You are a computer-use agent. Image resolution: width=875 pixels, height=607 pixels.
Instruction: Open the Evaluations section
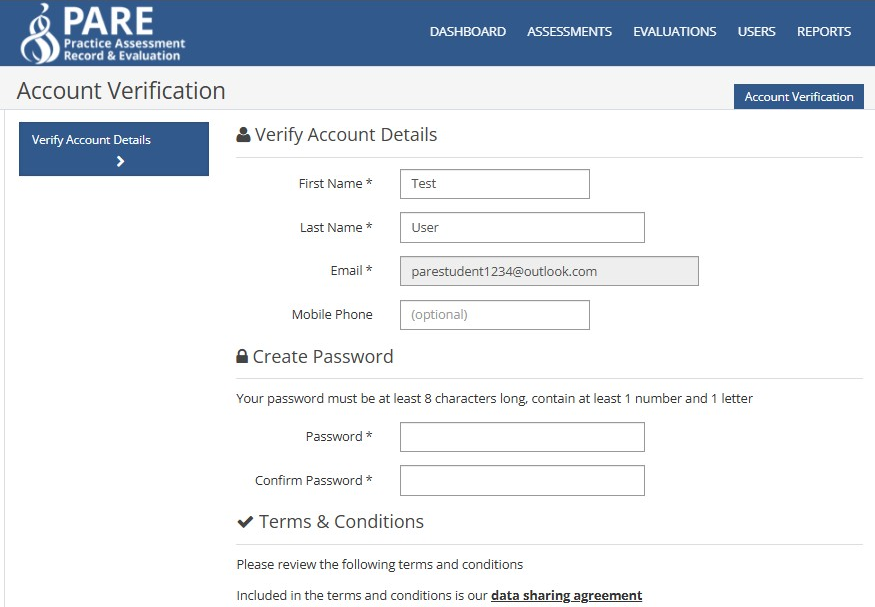(675, 32)
